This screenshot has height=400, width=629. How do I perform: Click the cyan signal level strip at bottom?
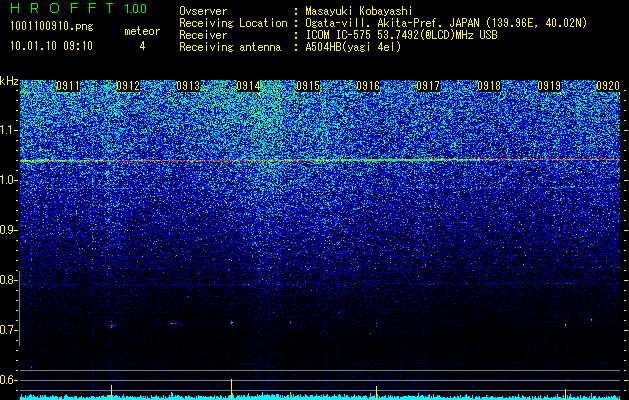(320, 397)
